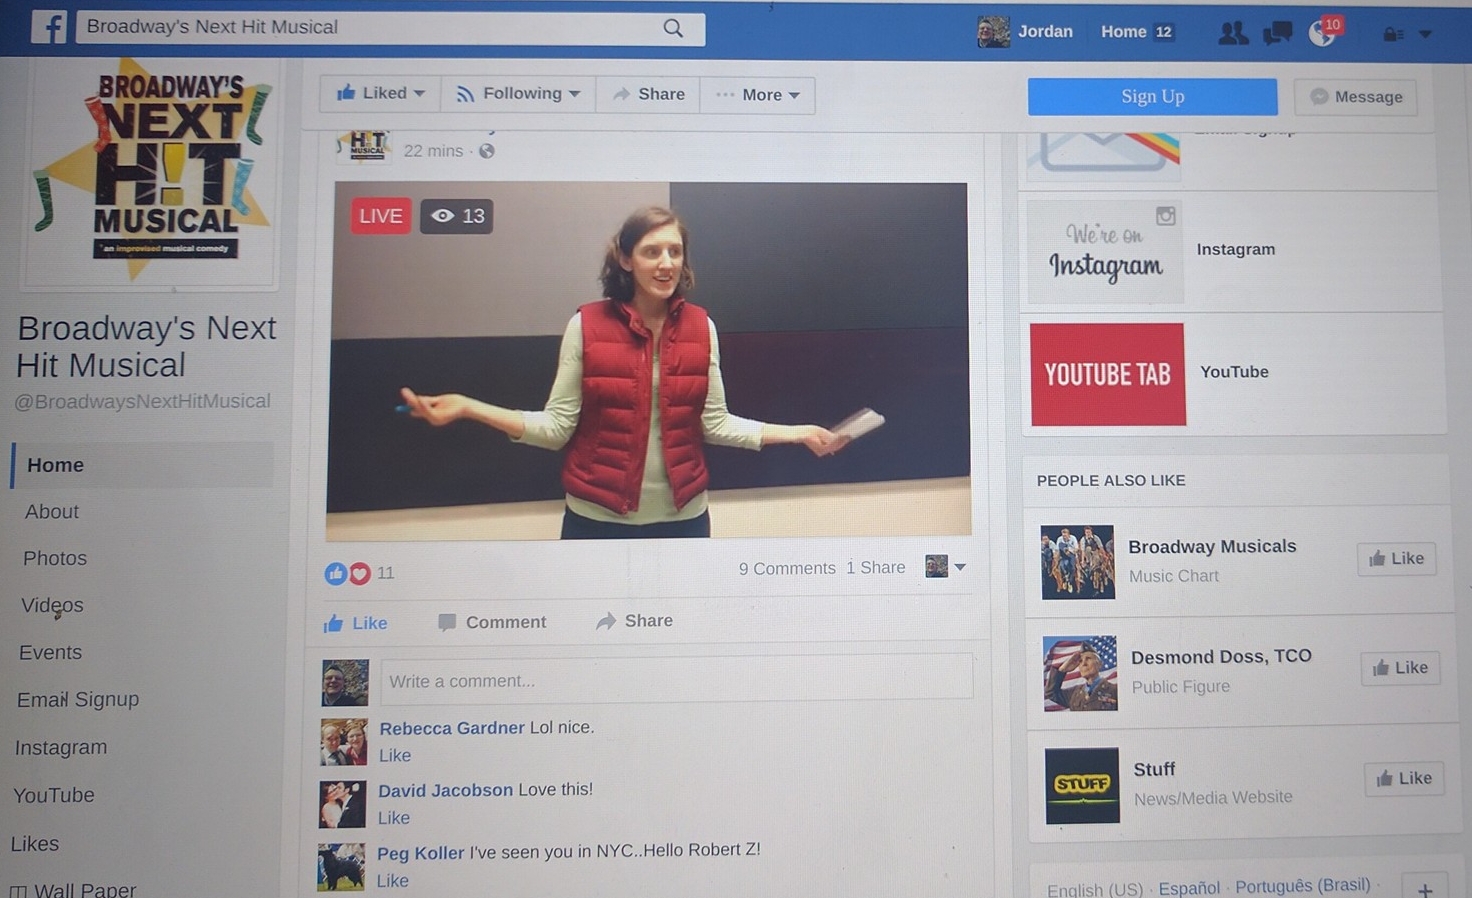This screenshot has height=898, width=1472.
Task: Like Rebecca Gardner's comment
Action: [395, 755]
